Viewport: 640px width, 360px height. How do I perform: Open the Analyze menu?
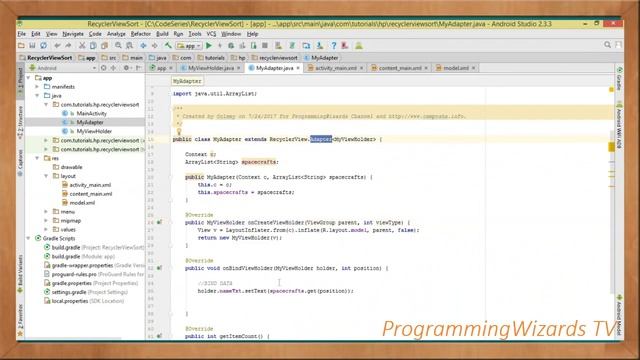(x=116, y=34)
